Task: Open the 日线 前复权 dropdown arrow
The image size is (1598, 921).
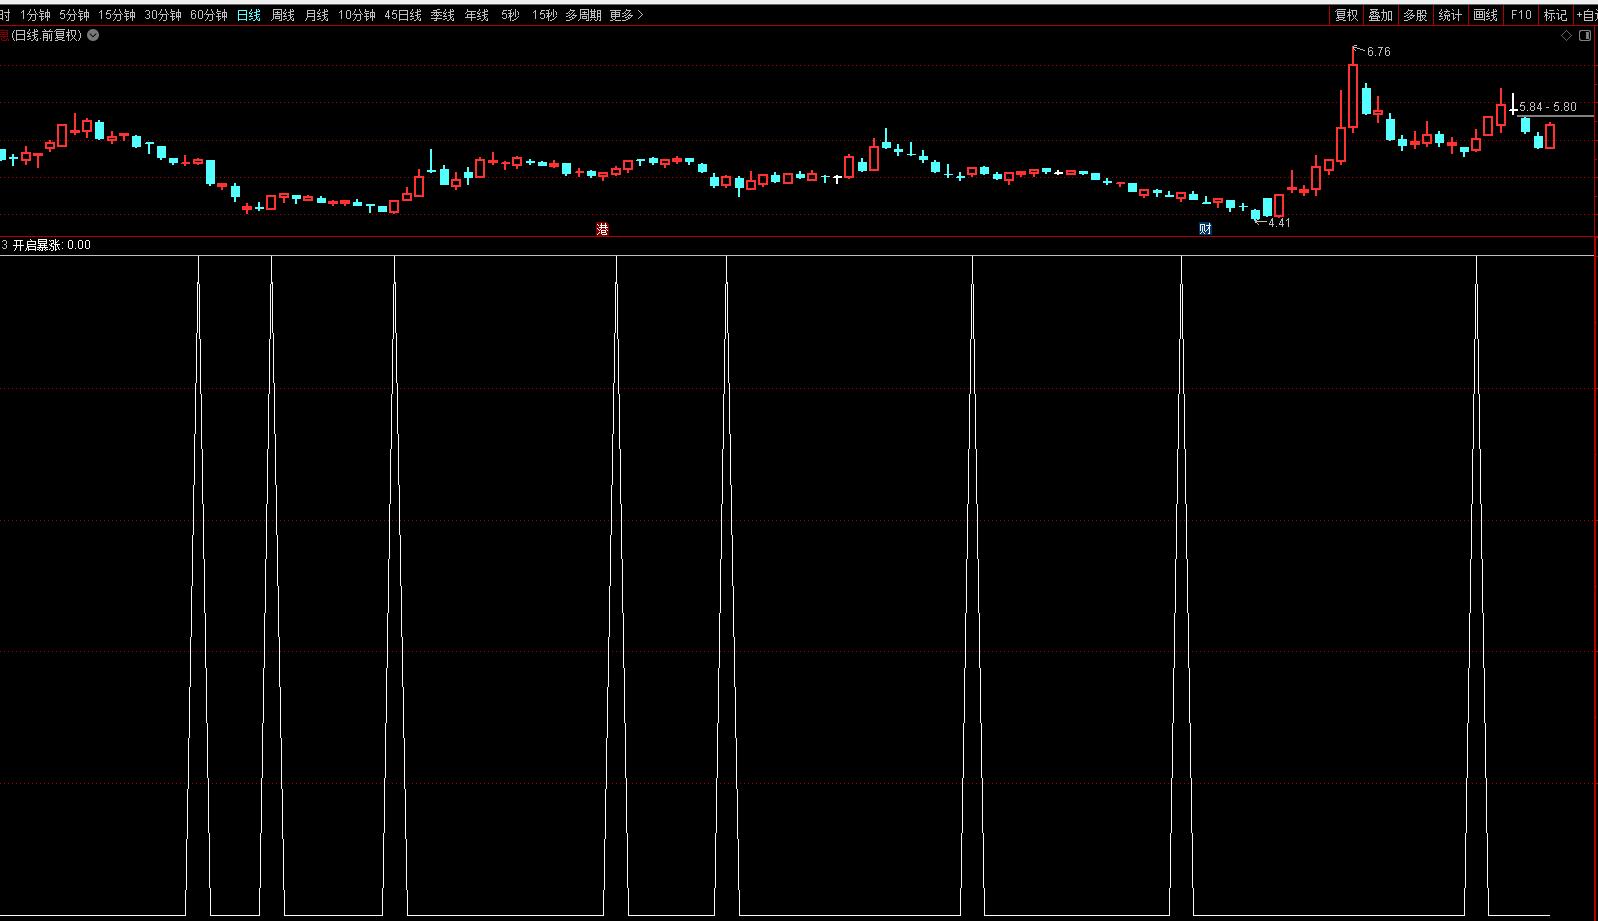Action: pos(93,35)
